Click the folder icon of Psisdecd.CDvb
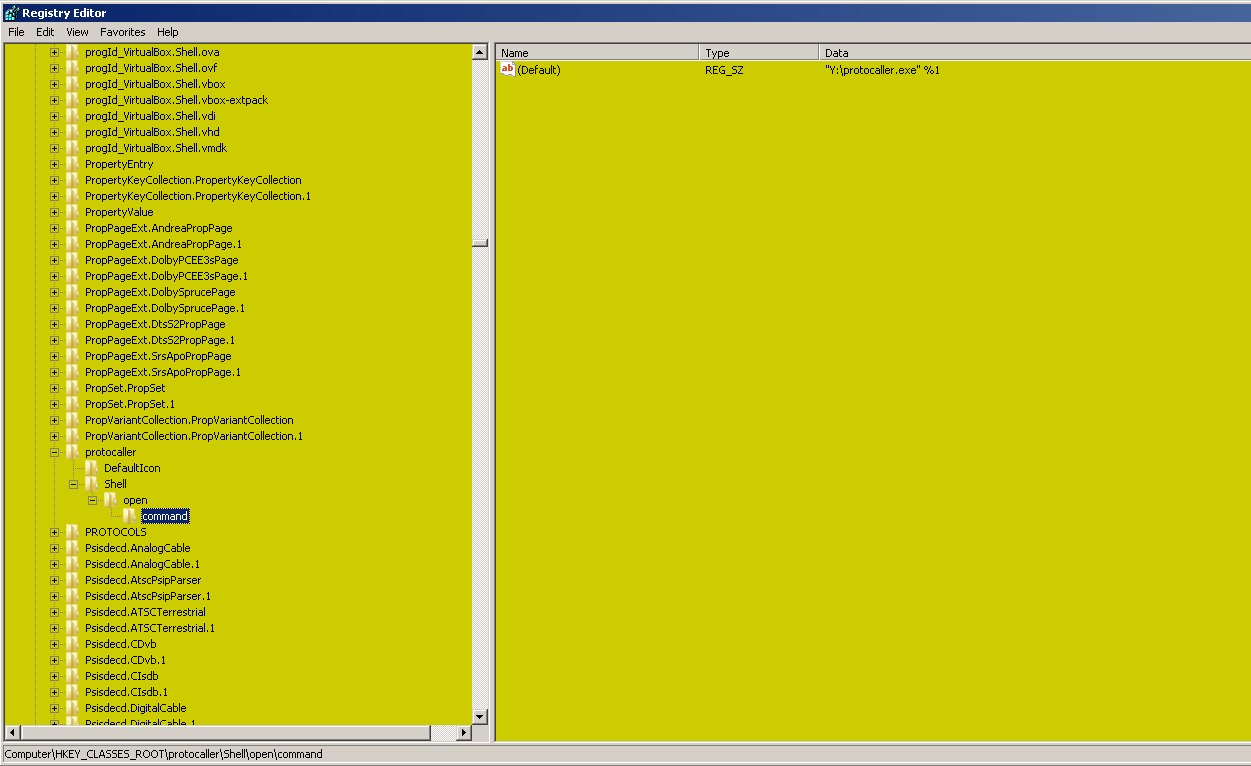The image size is (1251, 766). coord(72,644)
